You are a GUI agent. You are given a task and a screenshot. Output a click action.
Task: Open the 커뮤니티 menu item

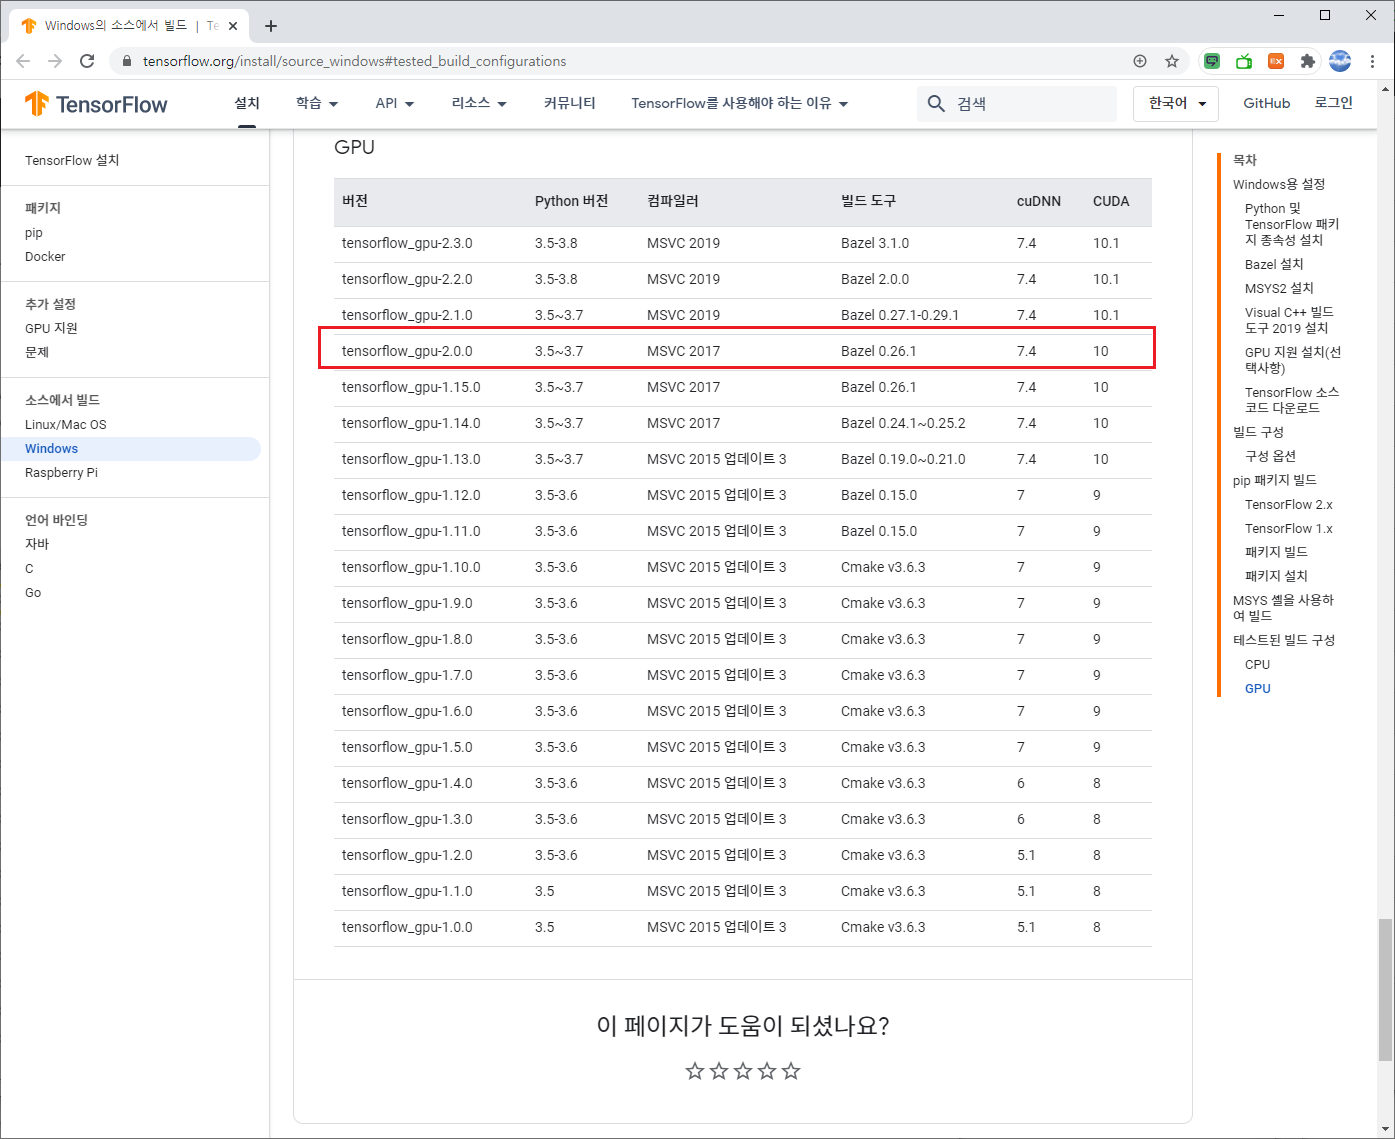(570, 103)
